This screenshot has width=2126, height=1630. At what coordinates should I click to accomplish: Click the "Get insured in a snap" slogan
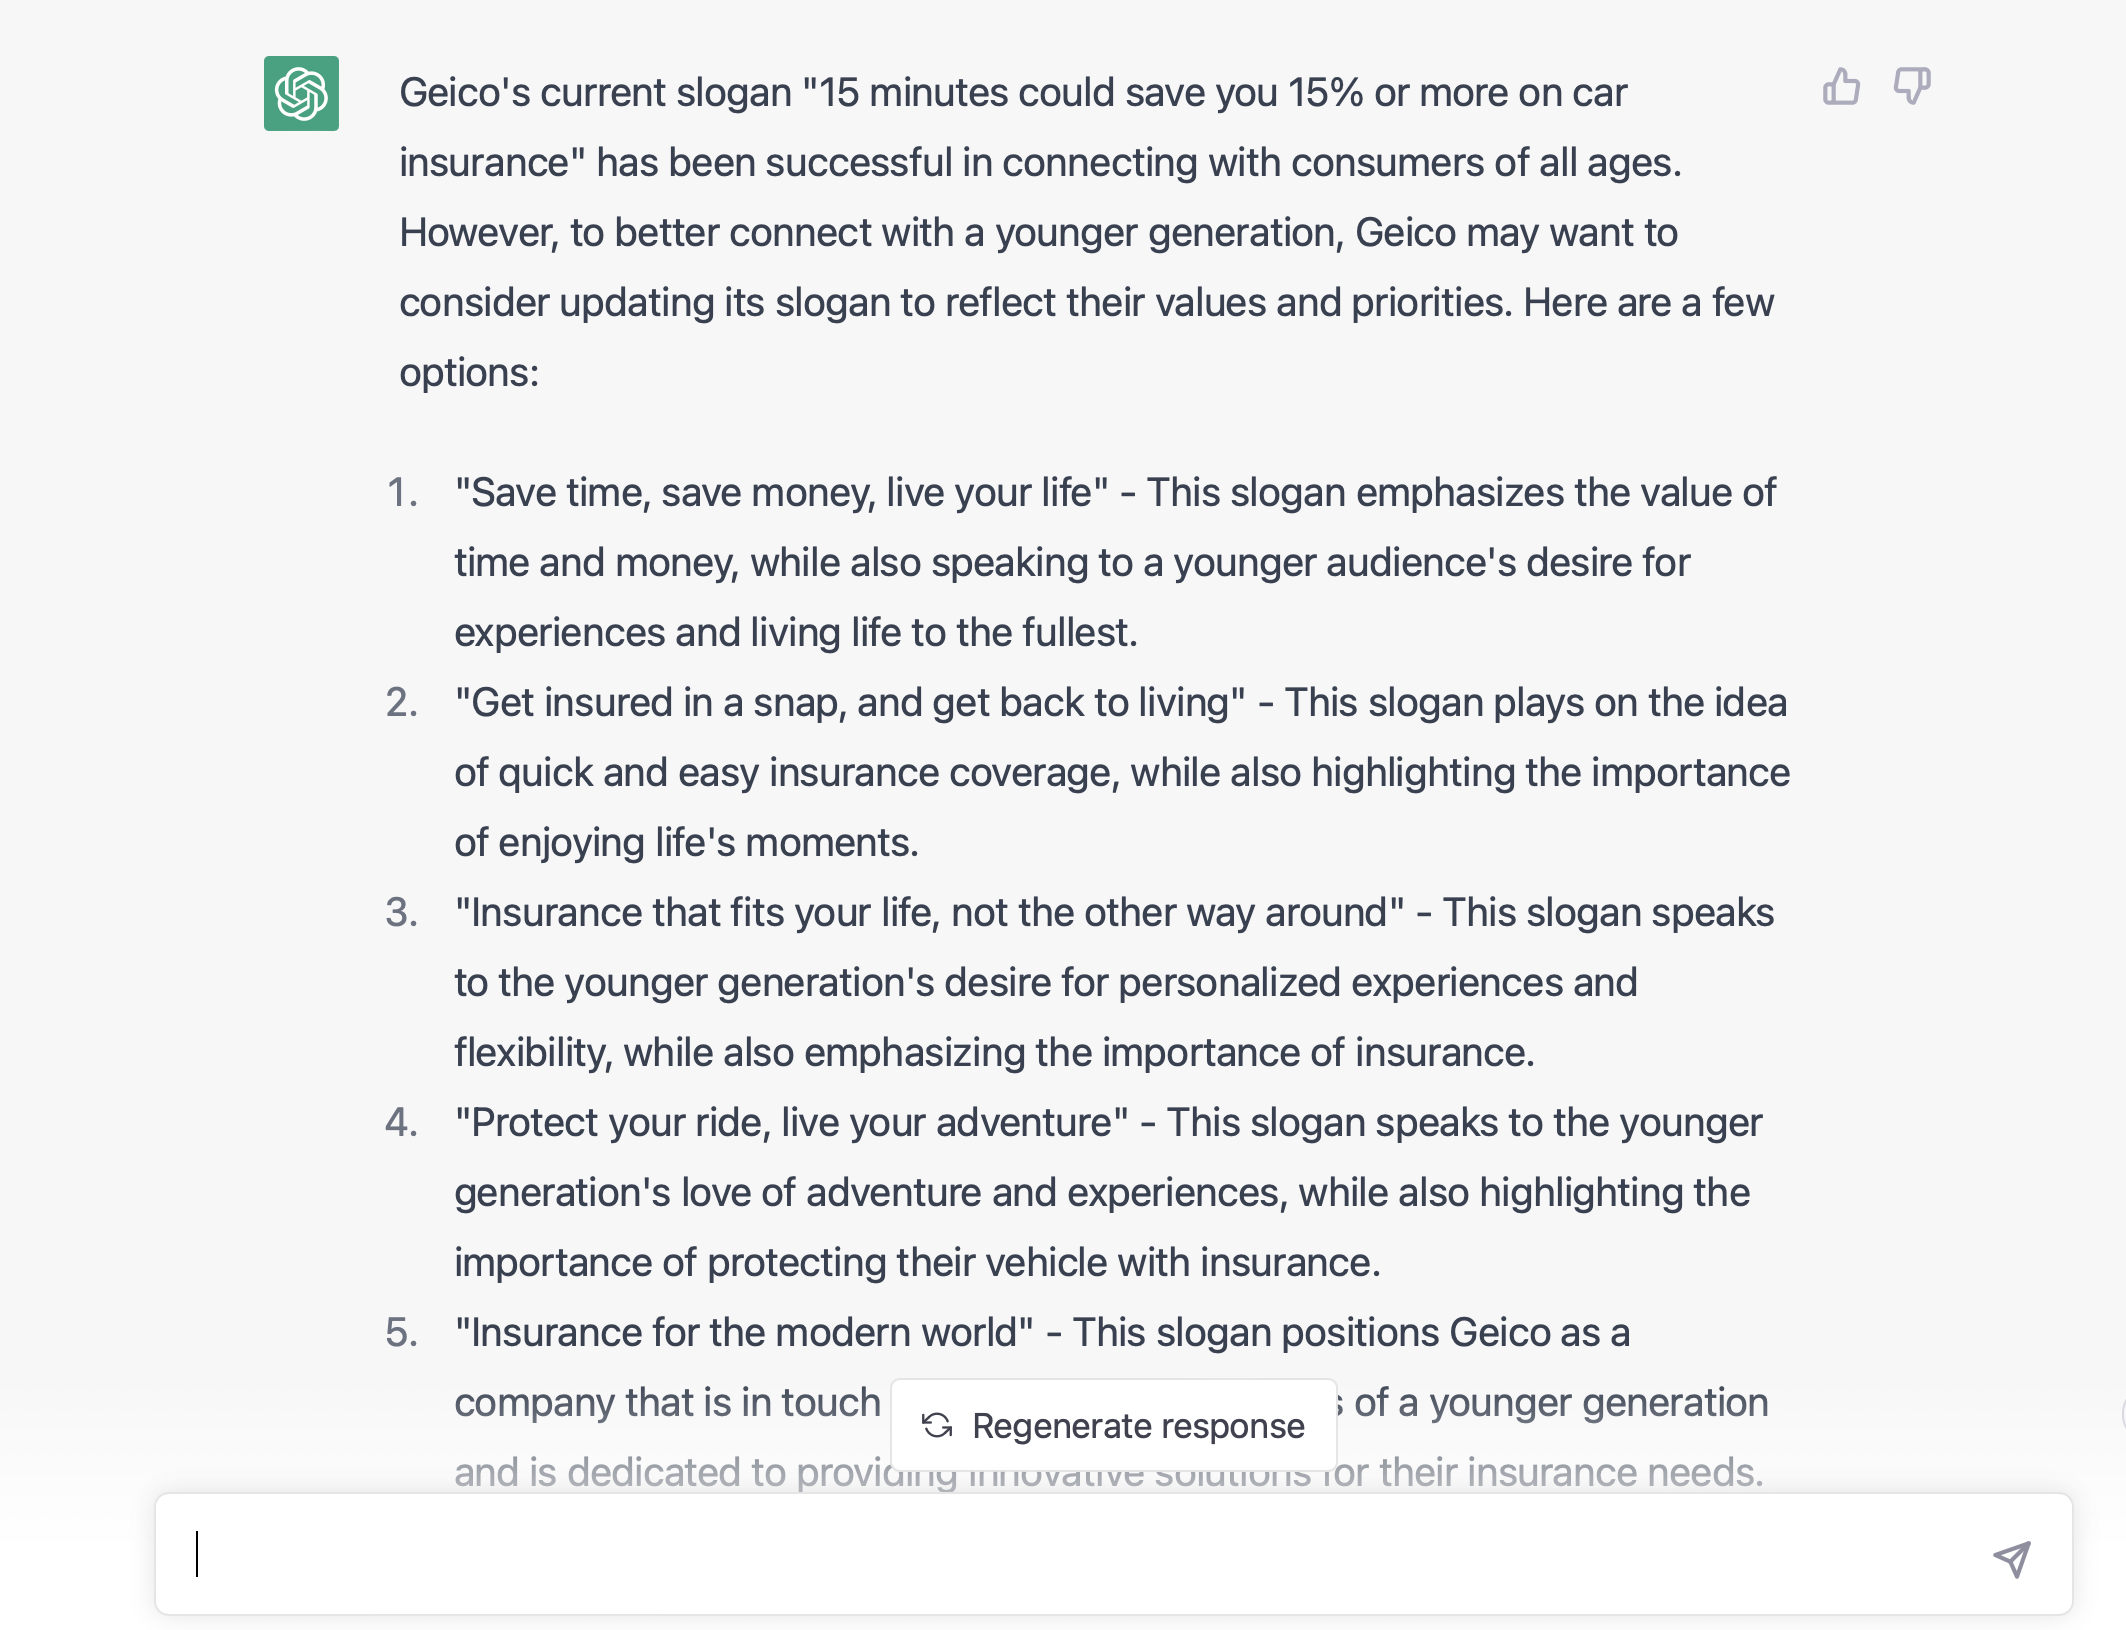(849, 703)
